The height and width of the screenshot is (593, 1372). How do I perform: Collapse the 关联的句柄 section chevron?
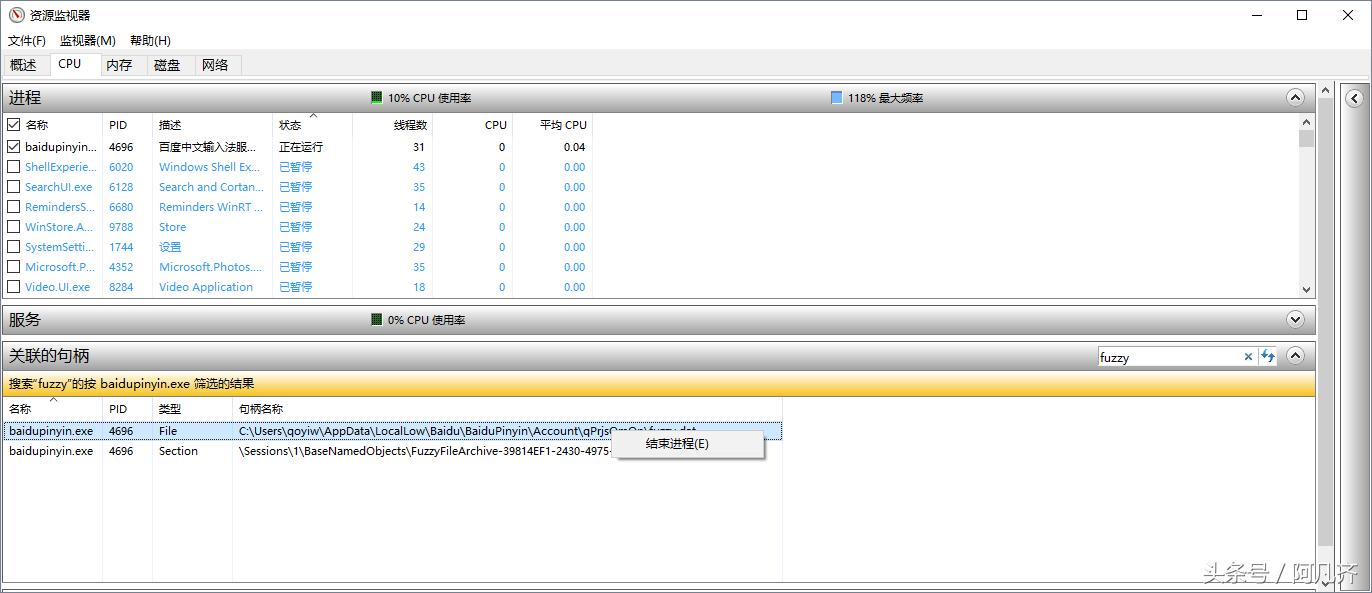click(1296, 356)
